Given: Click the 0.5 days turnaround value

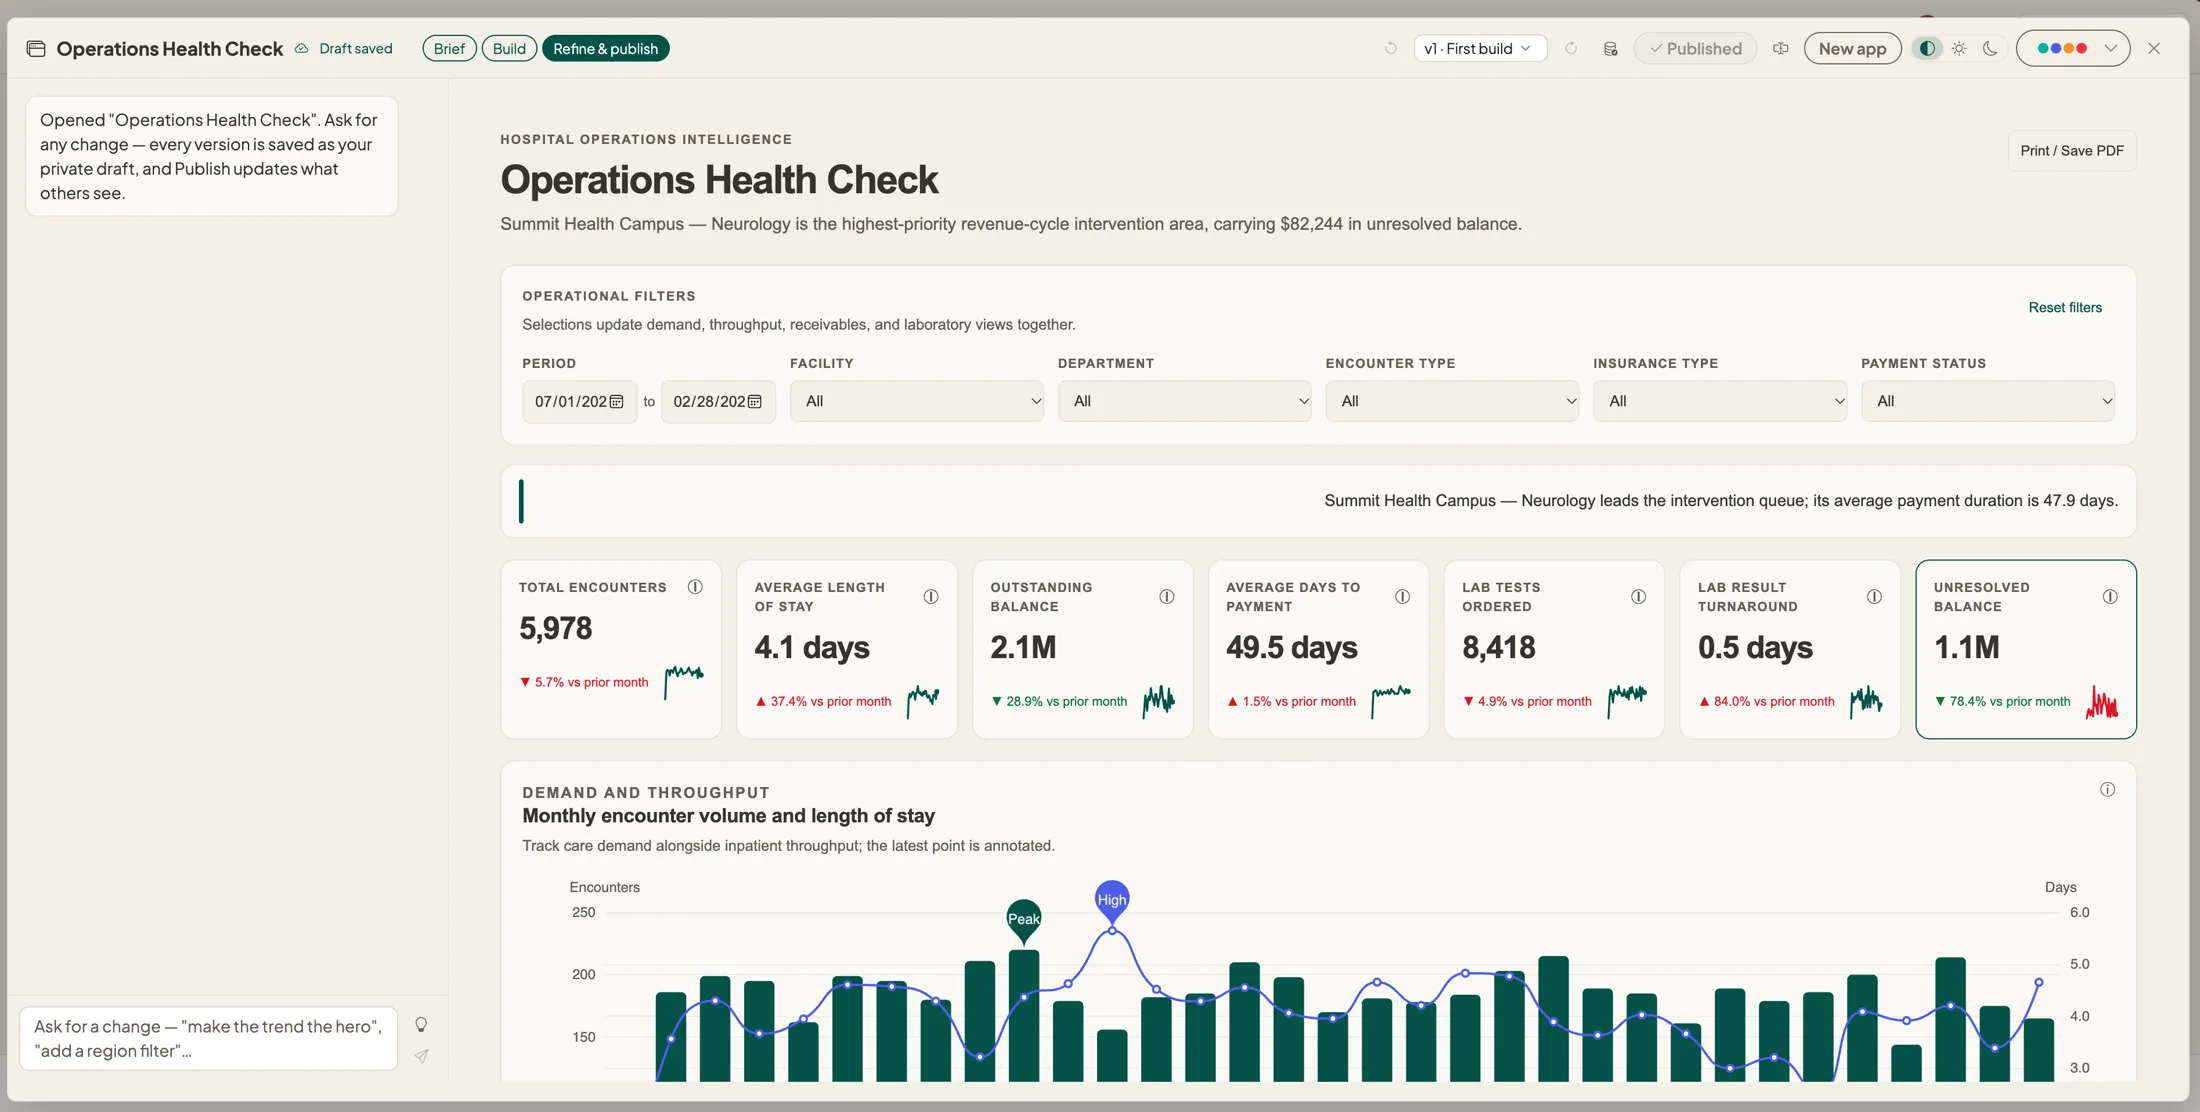Looking at the screenshot, I should pos(1755,647).
